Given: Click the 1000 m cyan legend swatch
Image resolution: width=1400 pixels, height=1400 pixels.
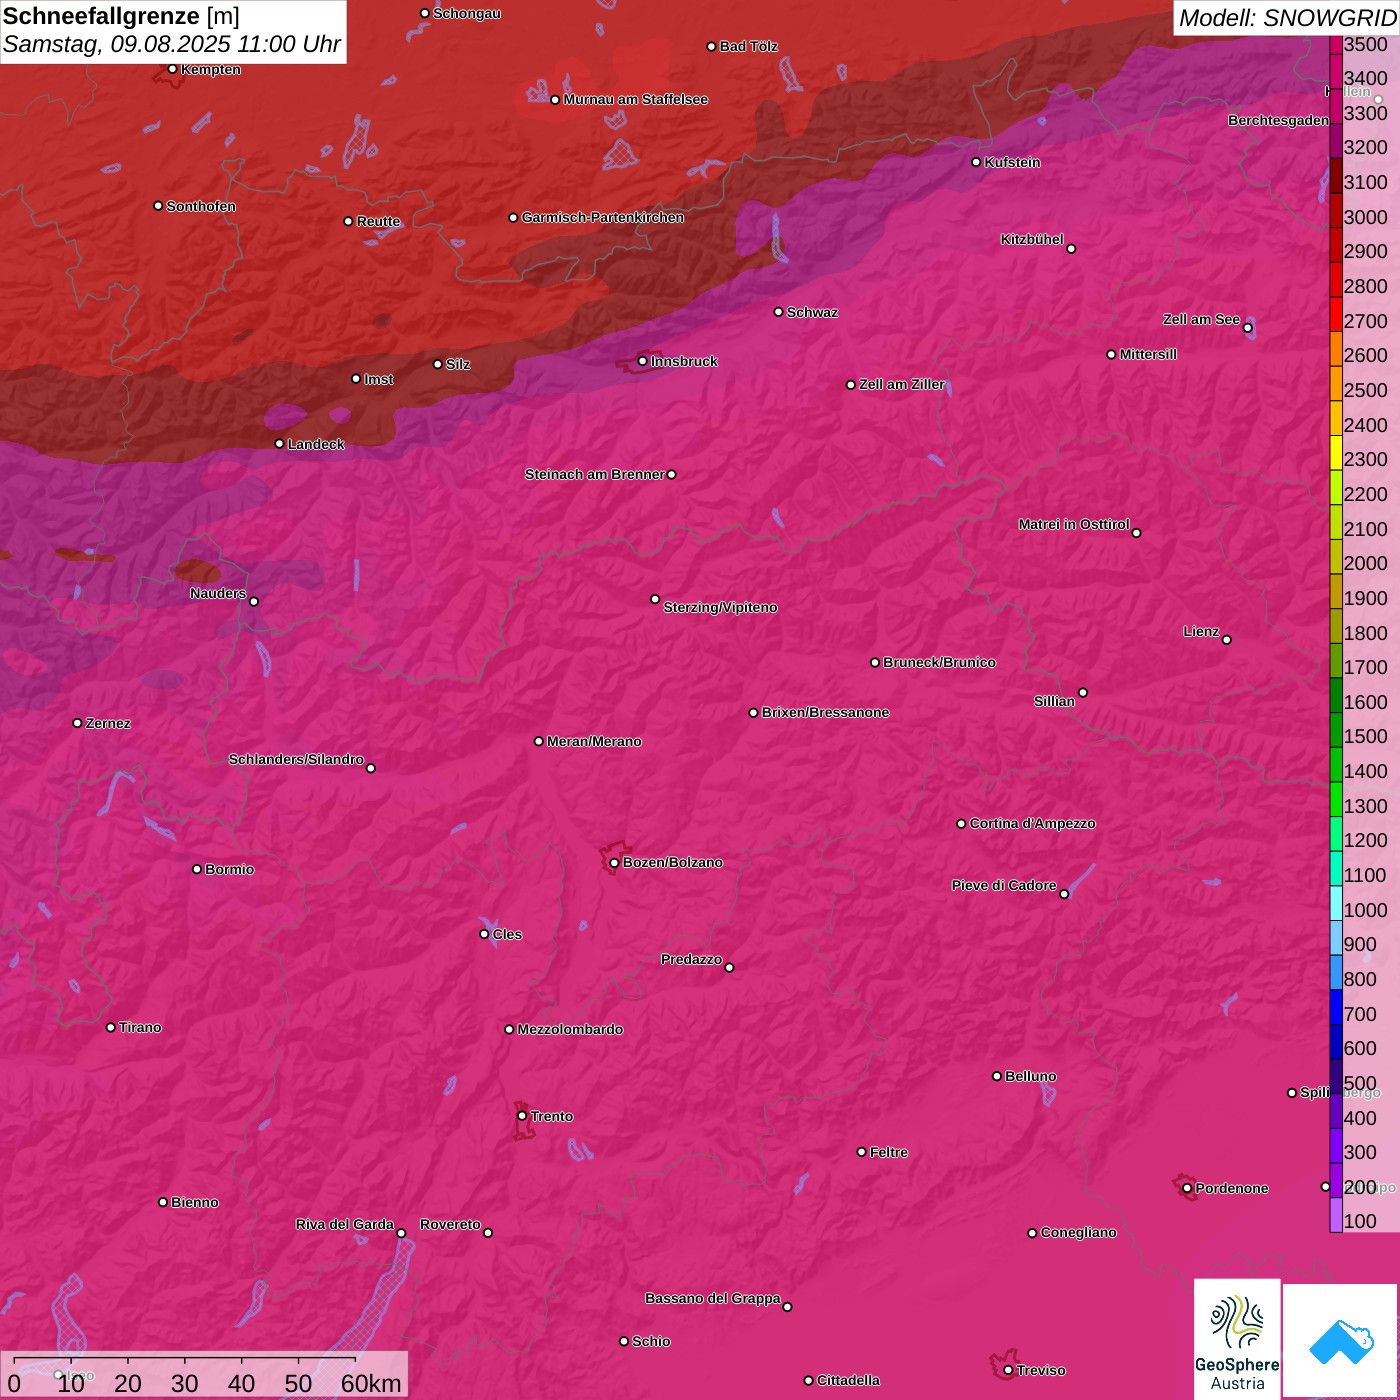Looking at the screenshot, I should [1336, 904].
